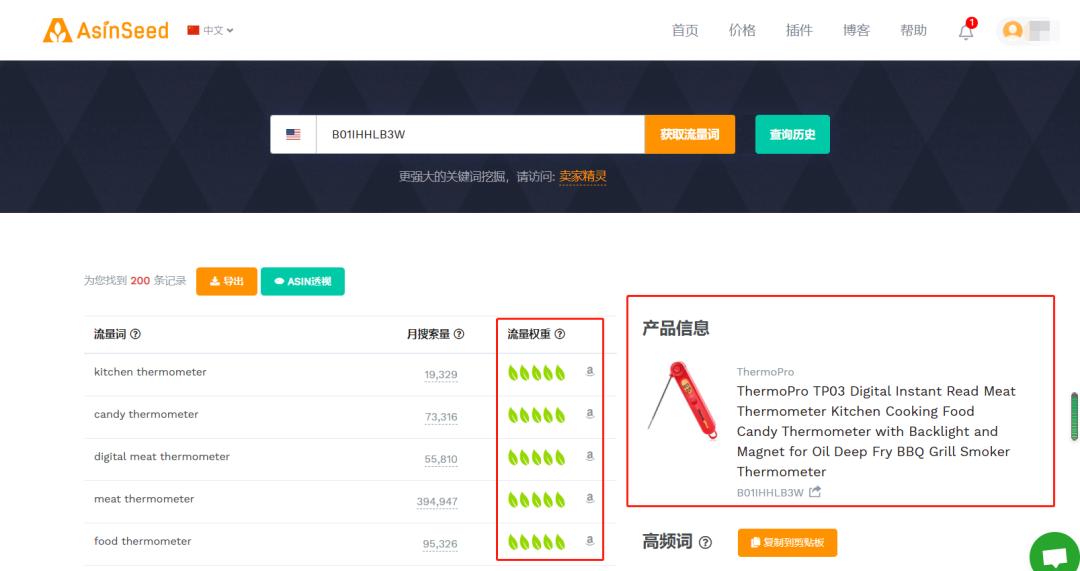Click the AsinSeed logo
The image size is (1080, 571).
pyautogui.click(x=105, y=30)
